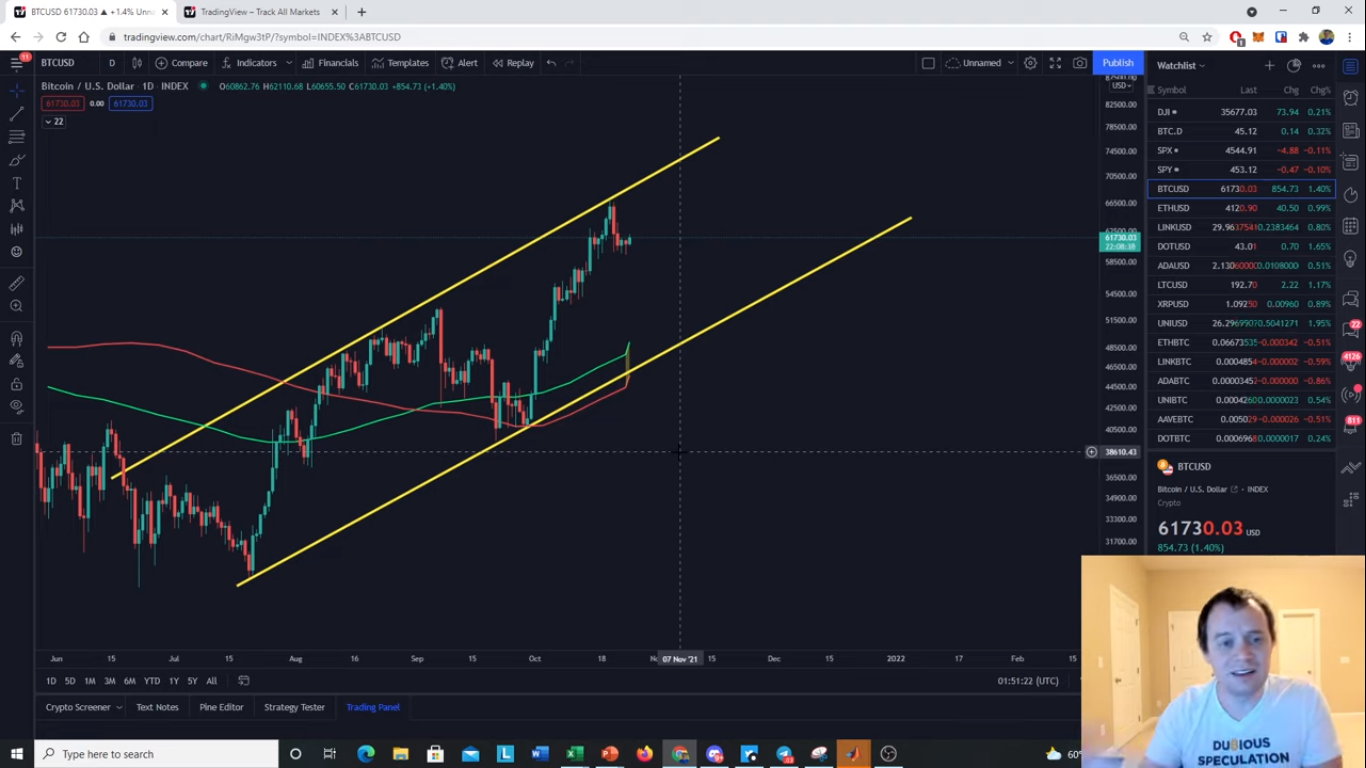The image size is (1366, 768).
Task: Switch to the Trading Panel tab
Action: pyautogui.click(x=373, y=707)
